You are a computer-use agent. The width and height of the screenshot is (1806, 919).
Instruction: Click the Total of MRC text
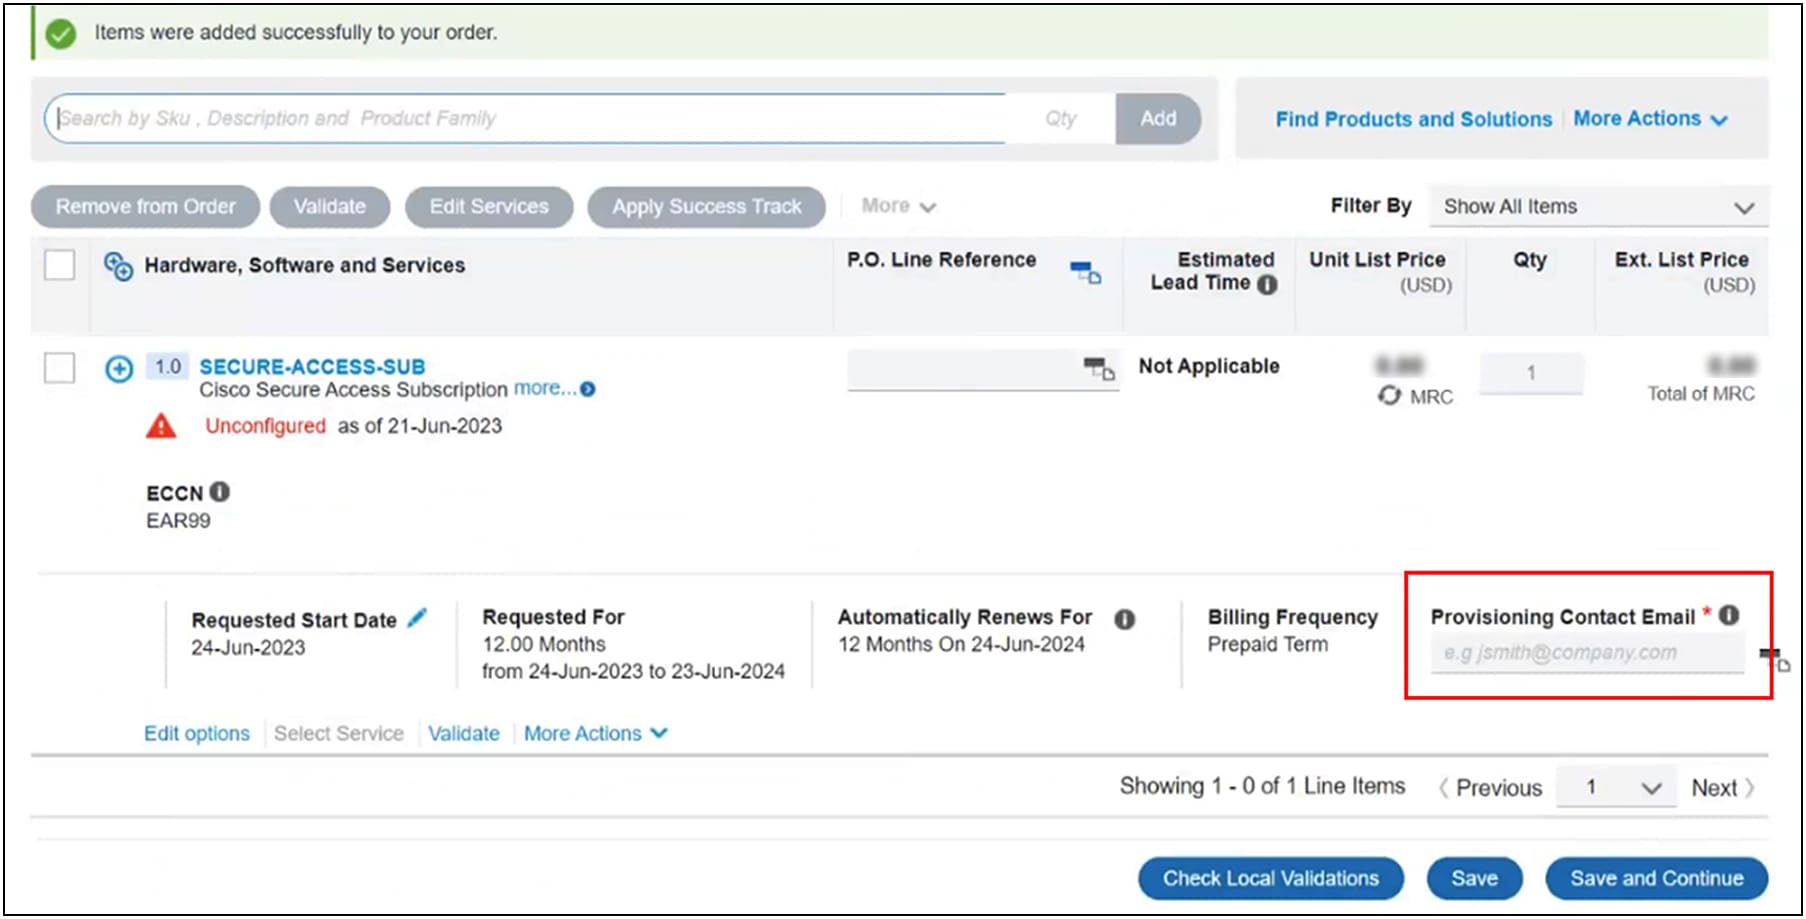click(1701, 394)
